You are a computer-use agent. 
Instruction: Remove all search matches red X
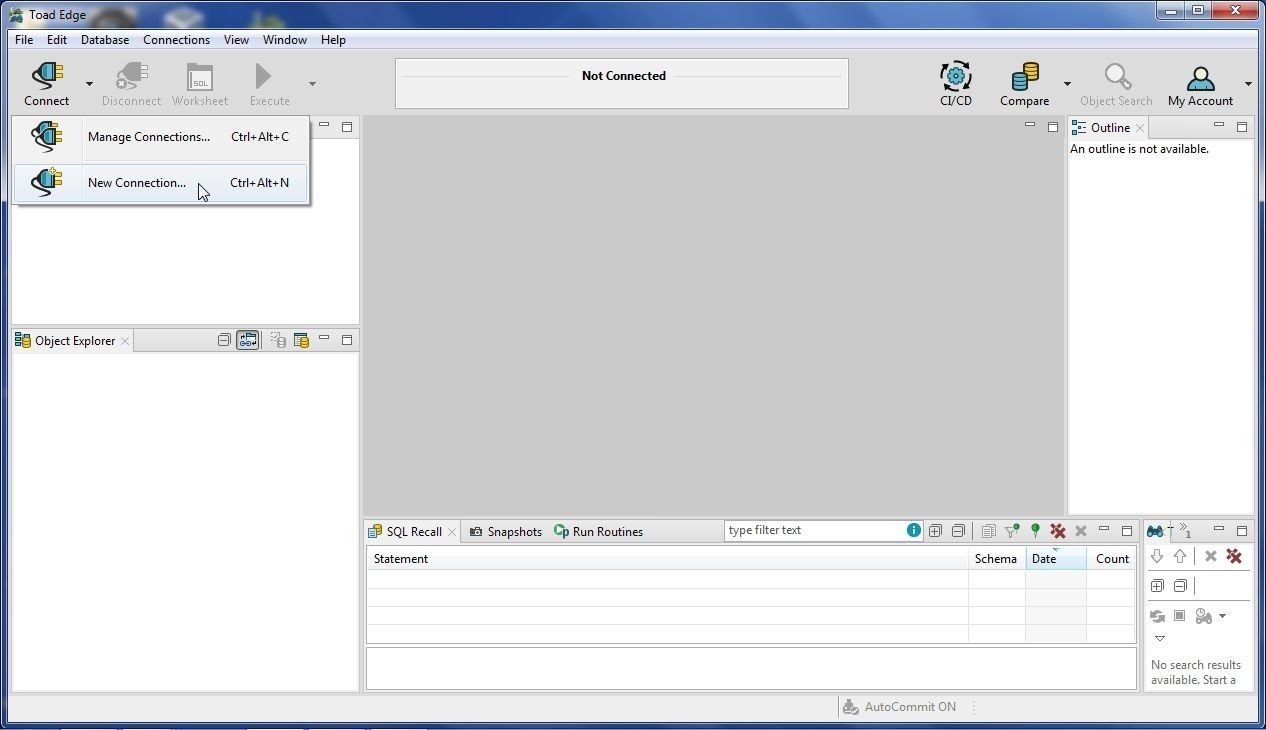[x=1234, y=557]
